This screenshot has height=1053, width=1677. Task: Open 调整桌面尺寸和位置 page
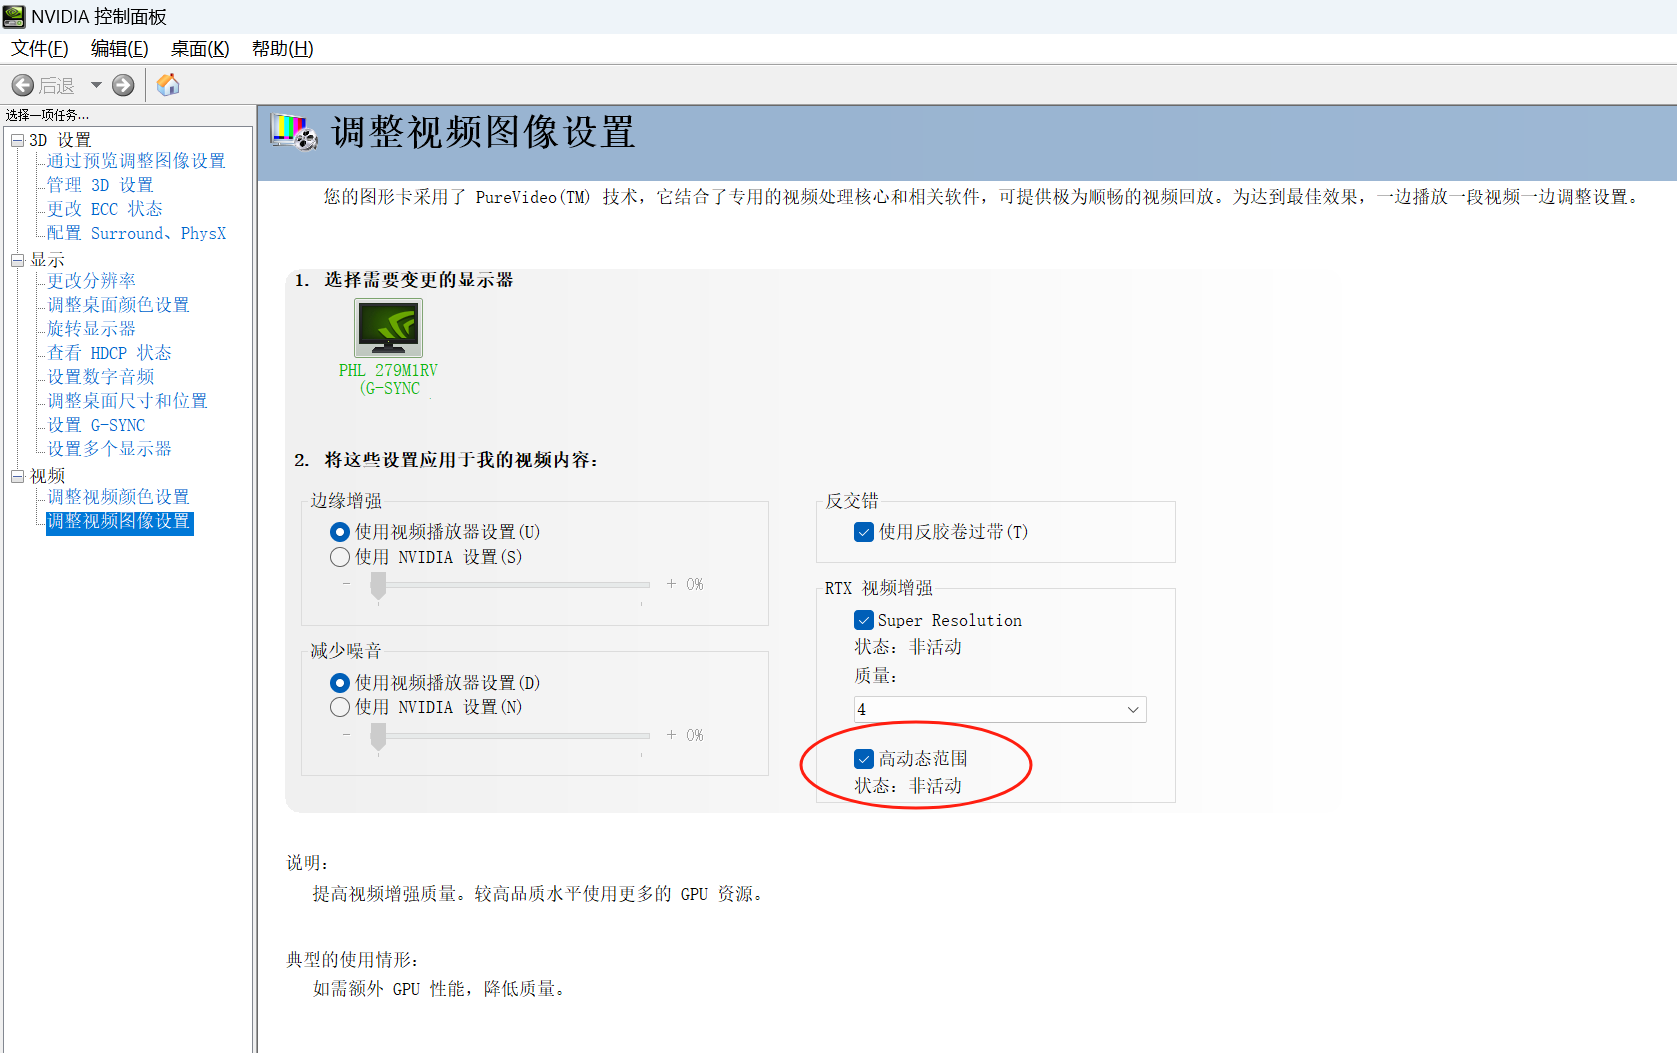(127, 401)
